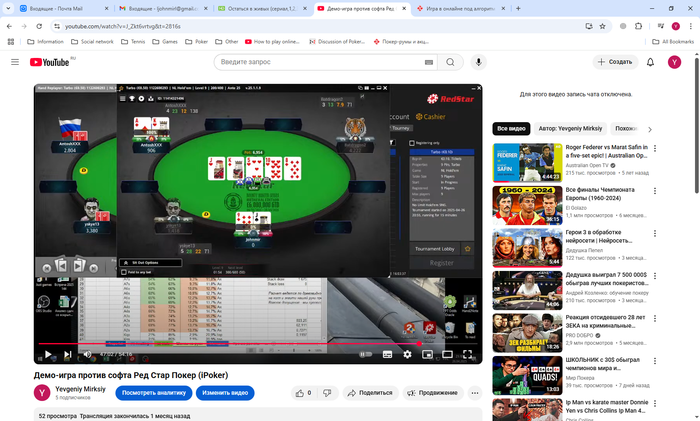Screen dimensions: 700x421
Task: Mute the video volume
Action: tap(88, 354)
